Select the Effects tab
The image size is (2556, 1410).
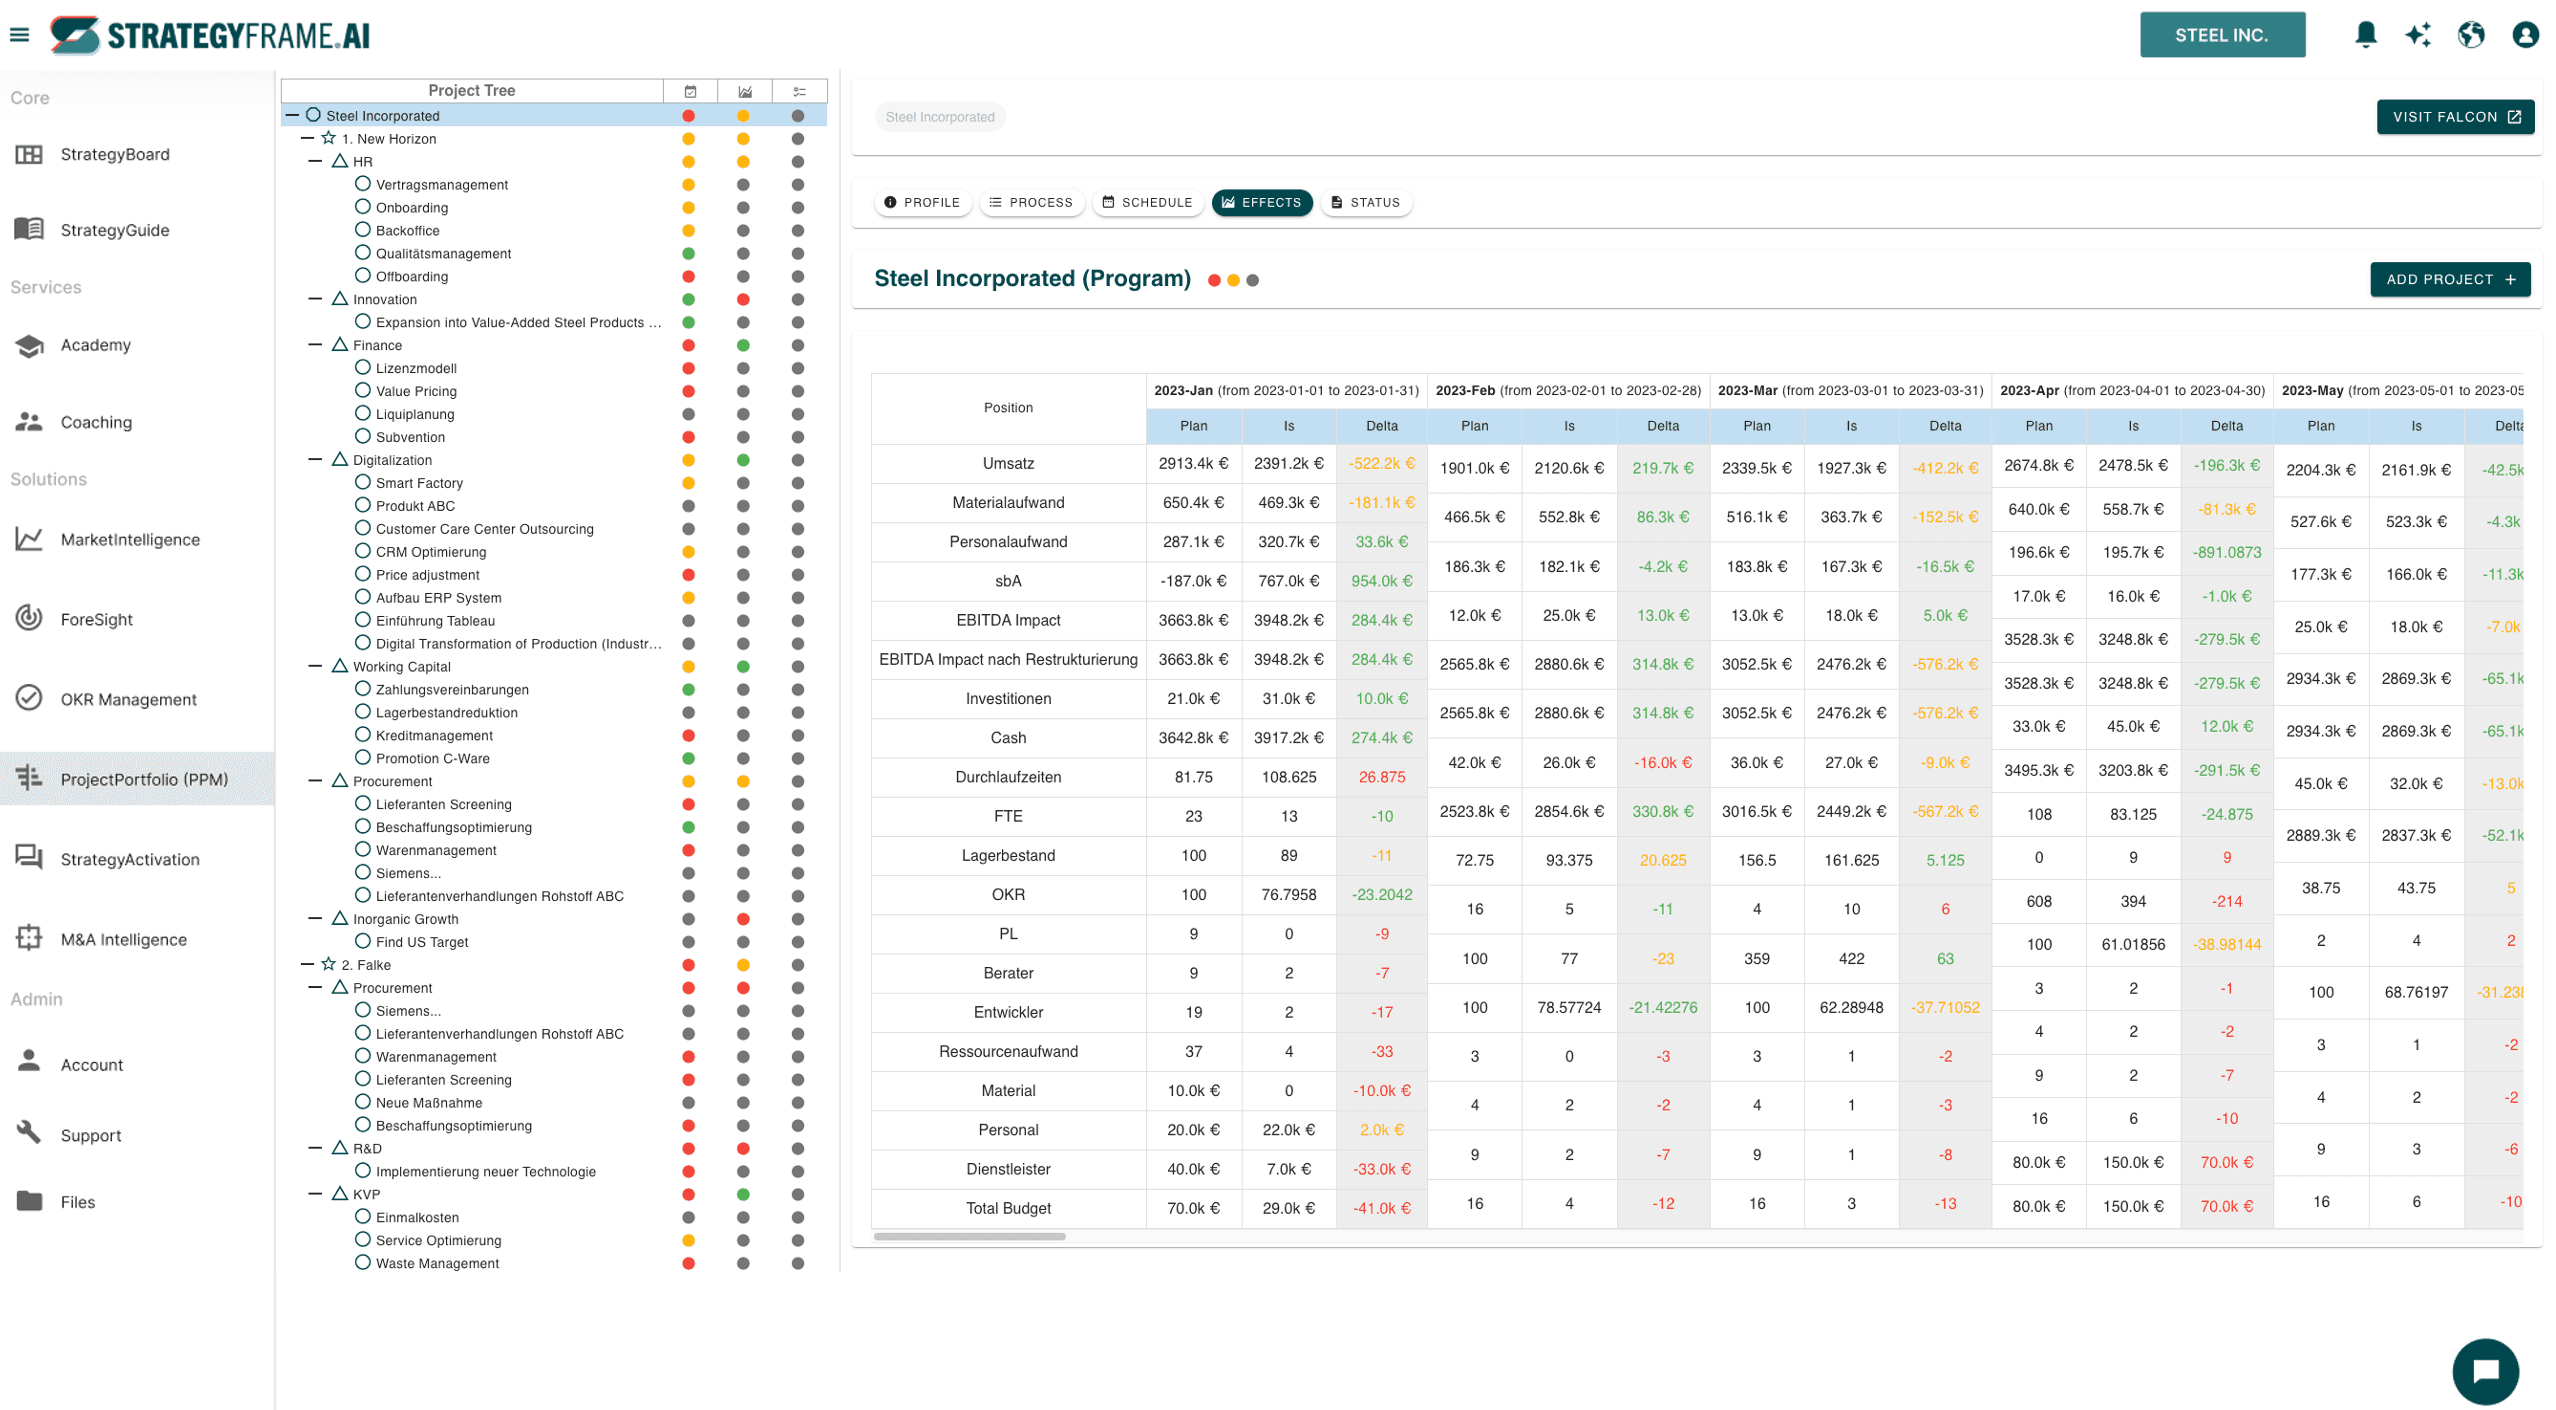(1261, 202)
